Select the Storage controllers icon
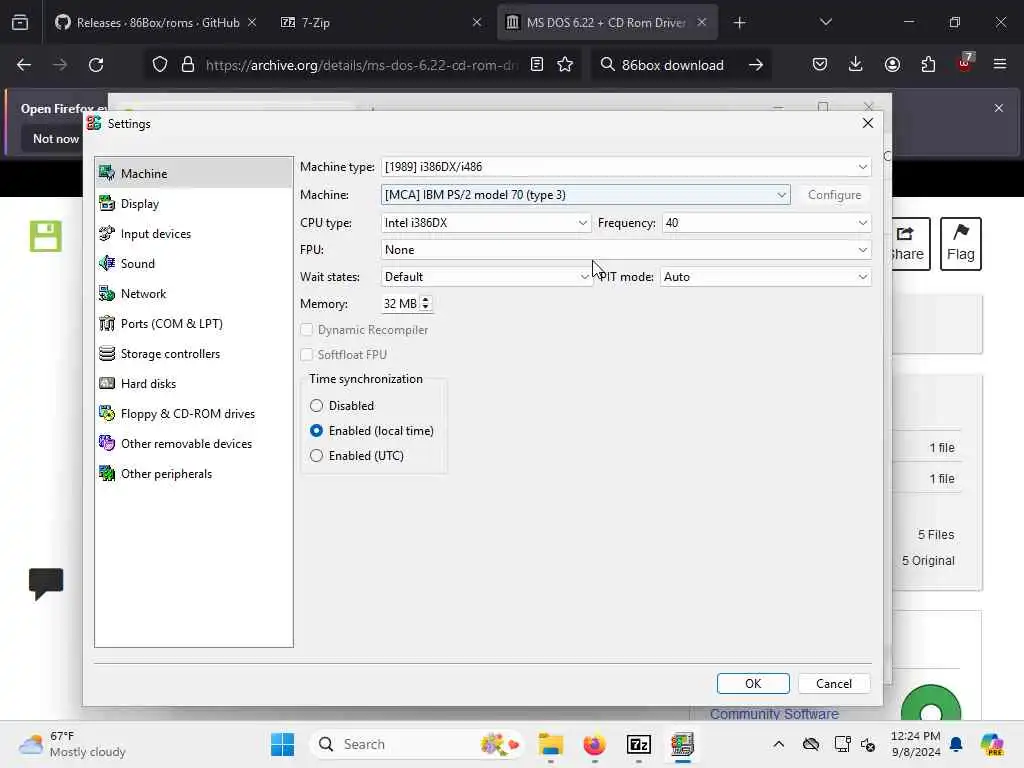The image size is (1024, 768). (106, 353)
